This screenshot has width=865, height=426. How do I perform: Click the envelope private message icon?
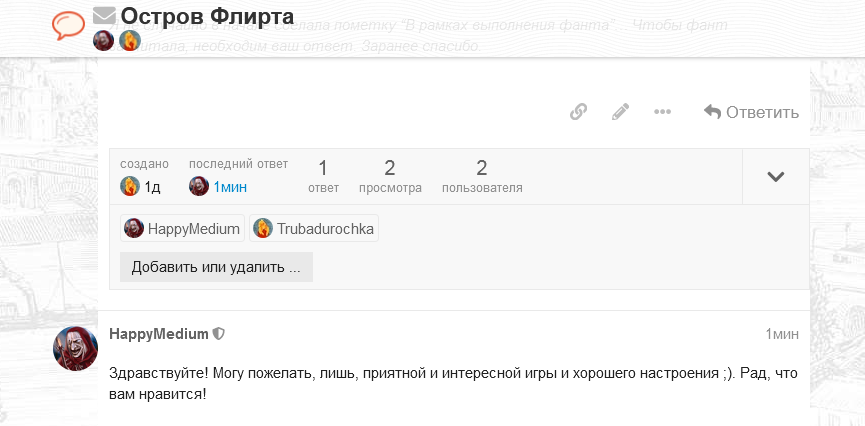[104, 15]
